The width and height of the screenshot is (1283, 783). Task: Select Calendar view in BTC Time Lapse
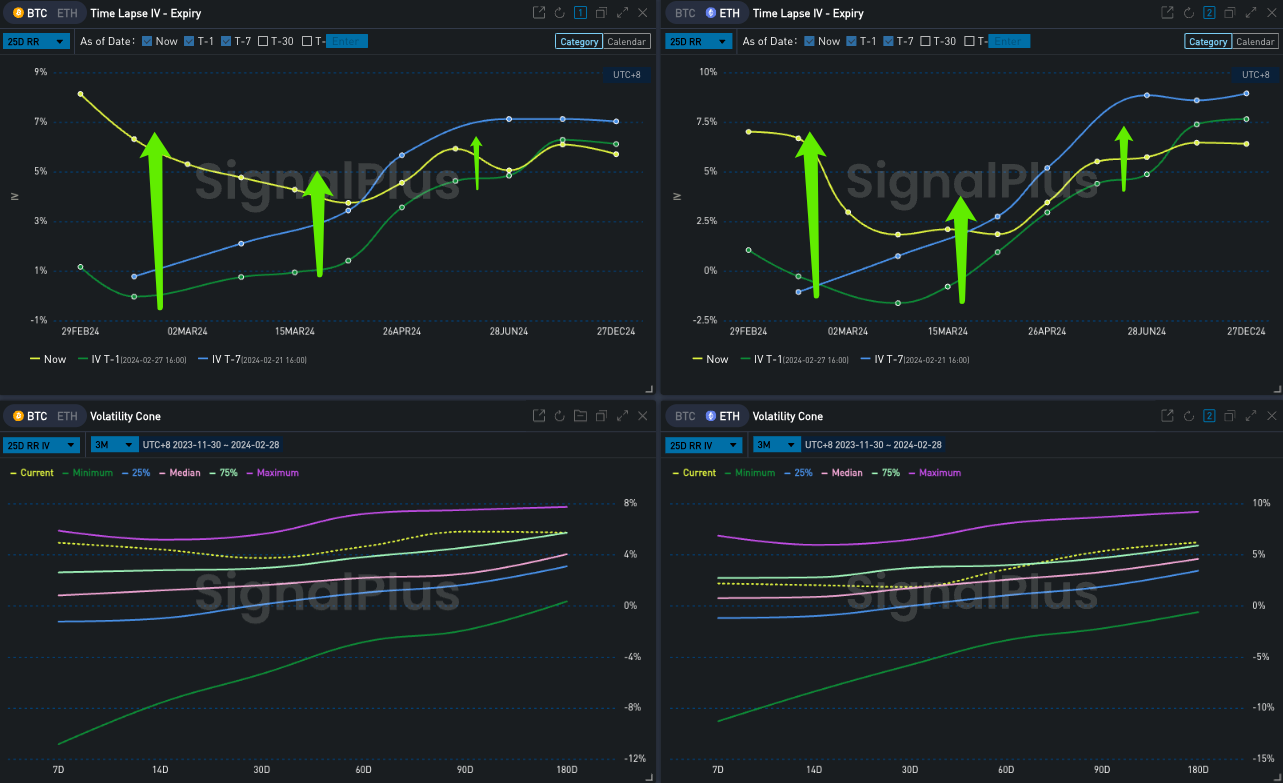627,42
